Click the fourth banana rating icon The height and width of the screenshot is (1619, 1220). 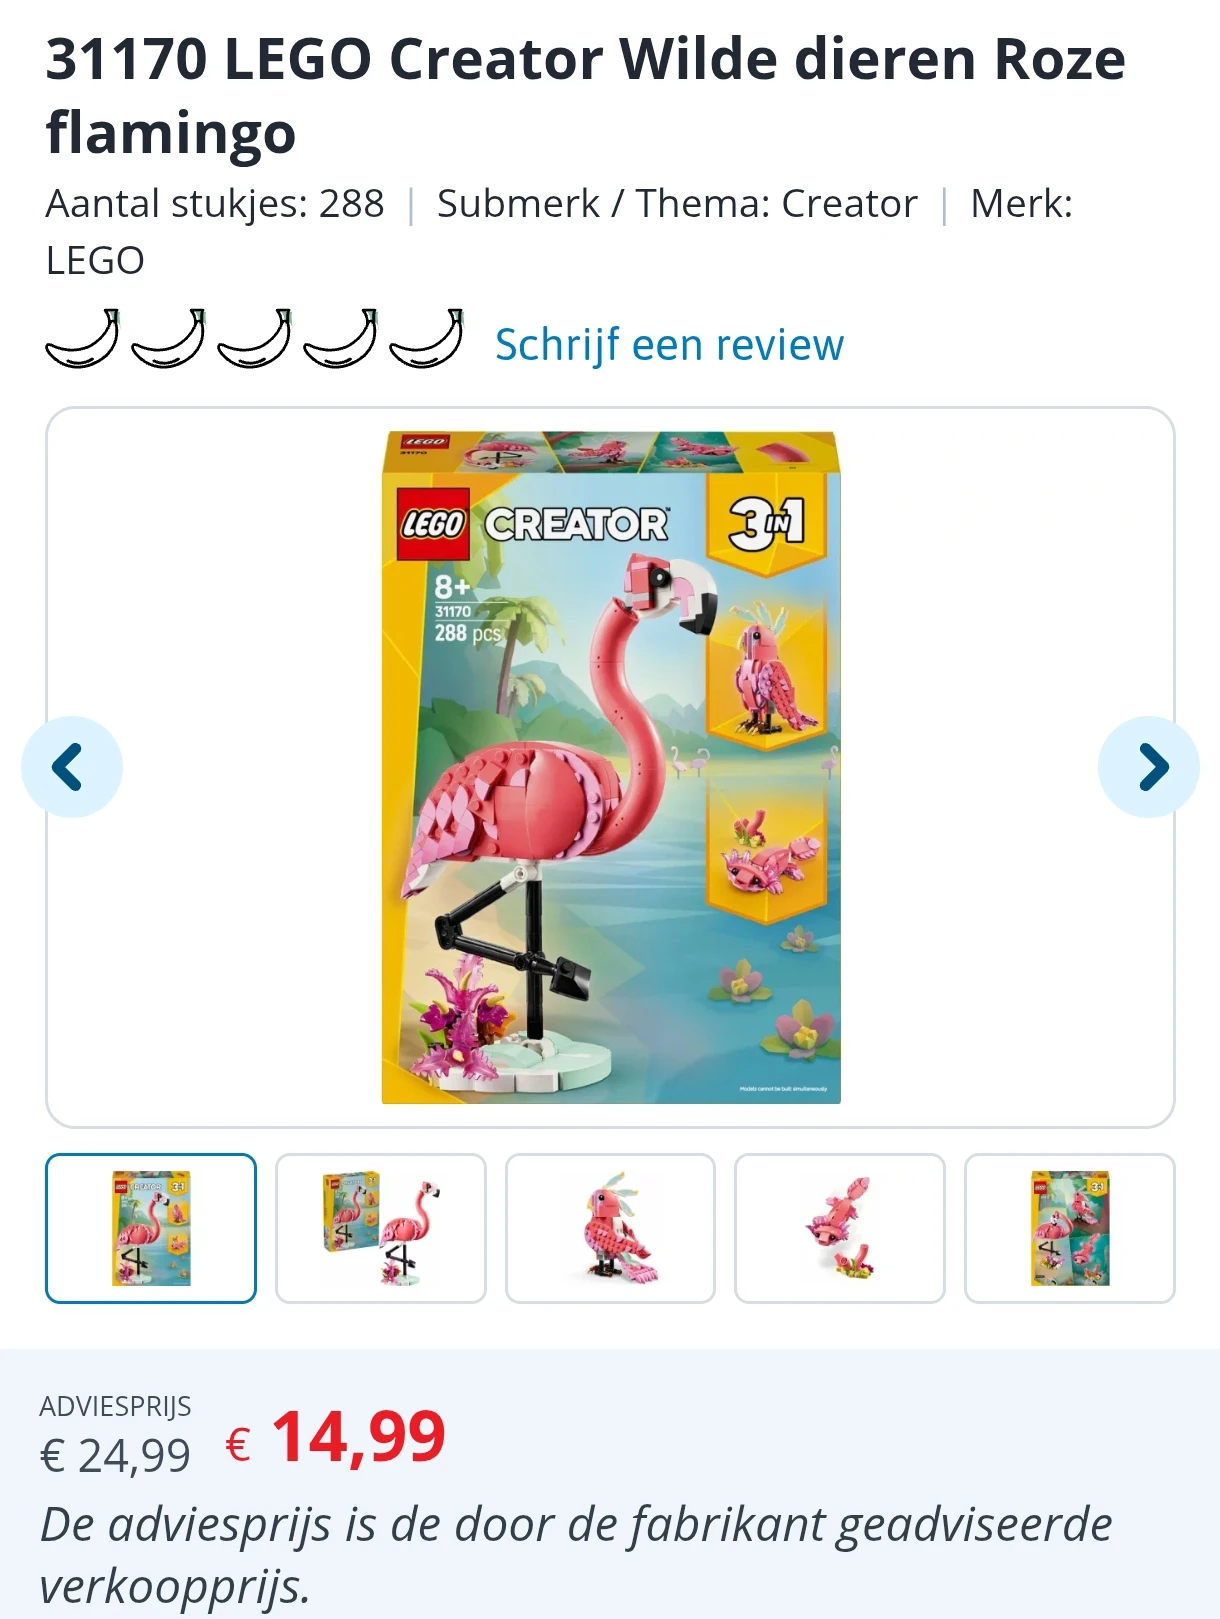pyautogui.click(x=340, y=339)
